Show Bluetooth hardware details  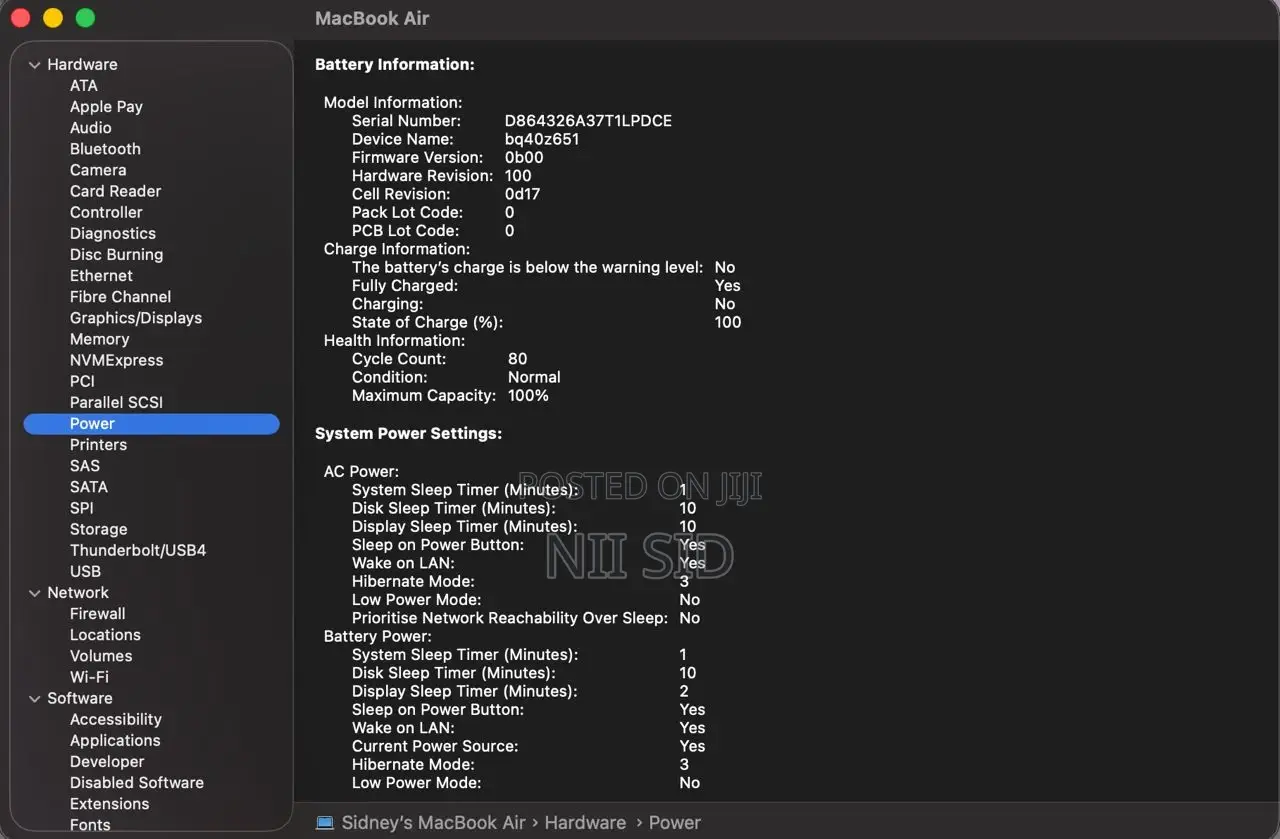coord(105,149)
